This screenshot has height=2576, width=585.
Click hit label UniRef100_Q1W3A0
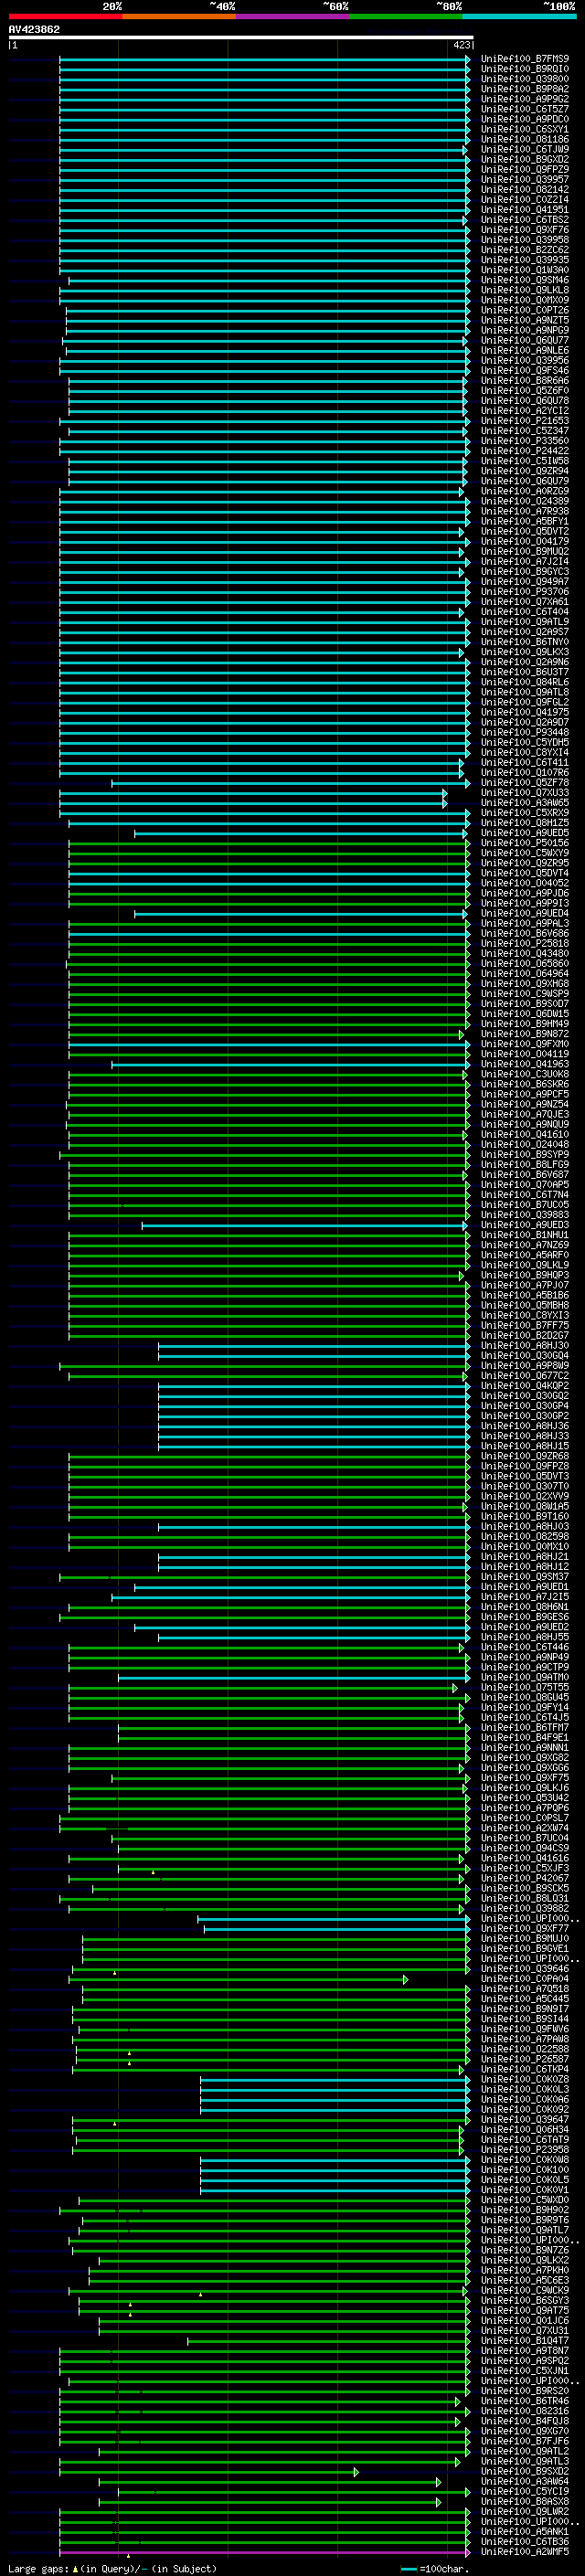[525, 270]
